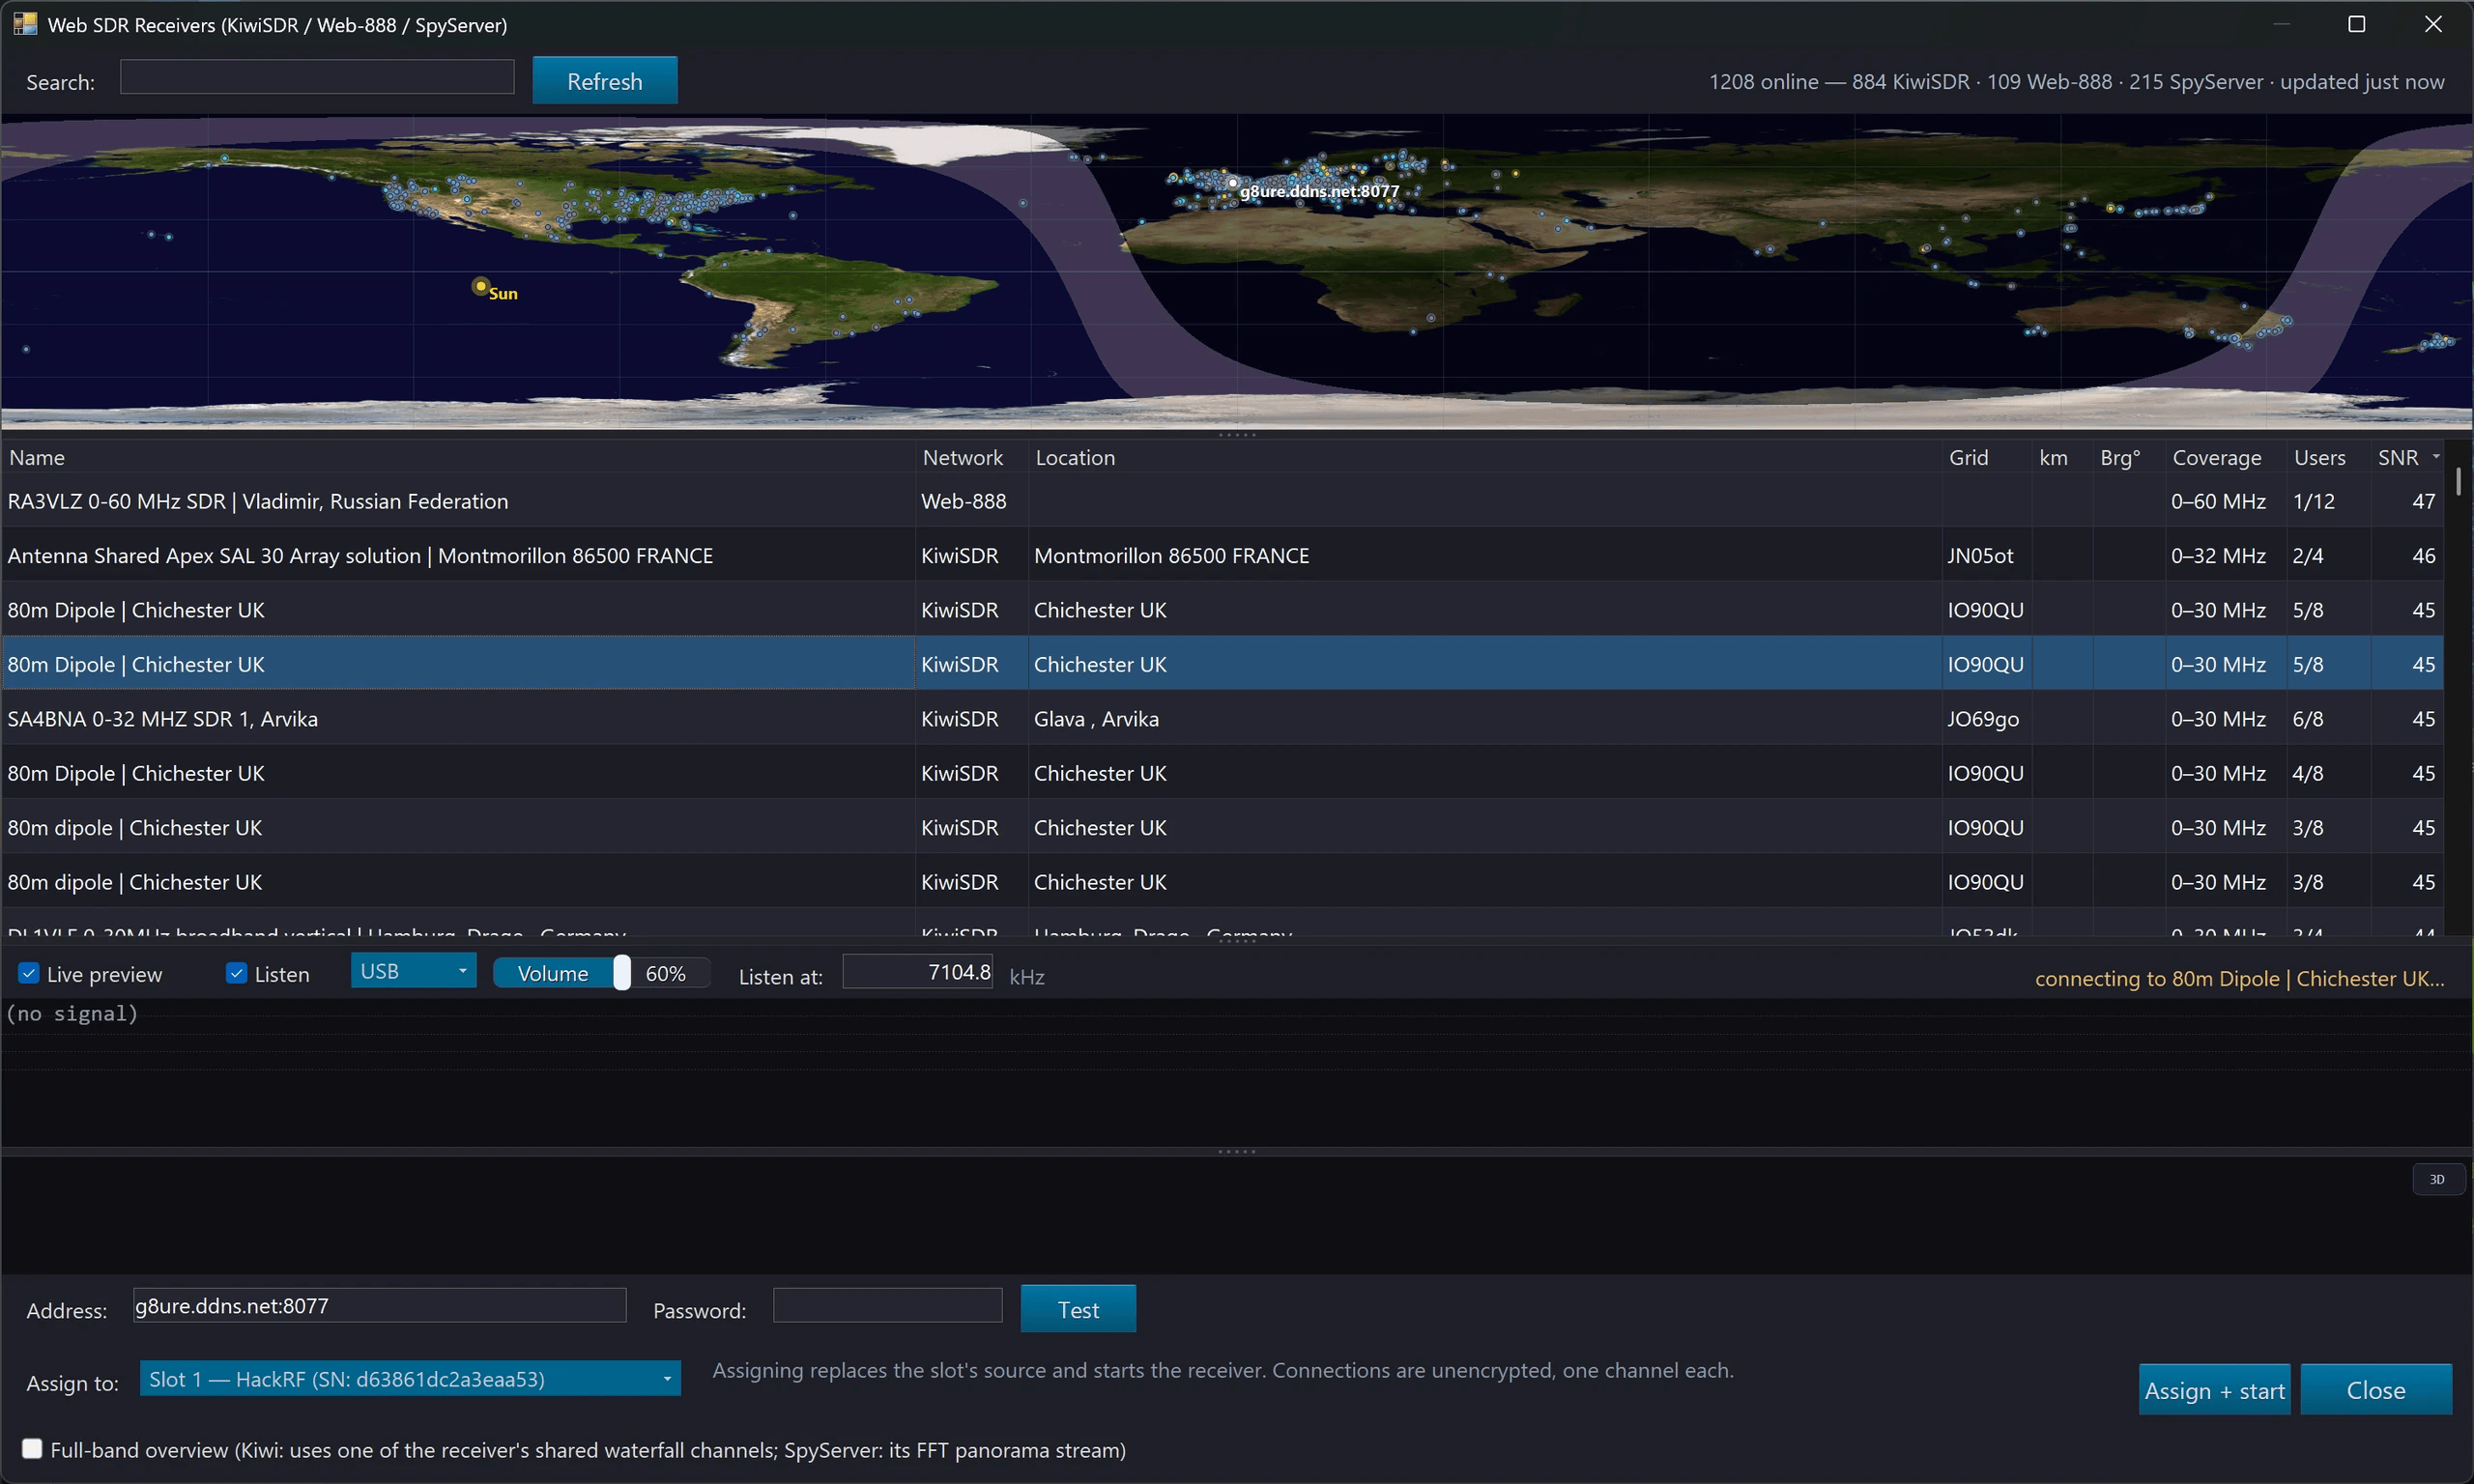Adjust the Volume slider handle
The width and height of the screenshot is (2474, 1484).
coord(621,973)
